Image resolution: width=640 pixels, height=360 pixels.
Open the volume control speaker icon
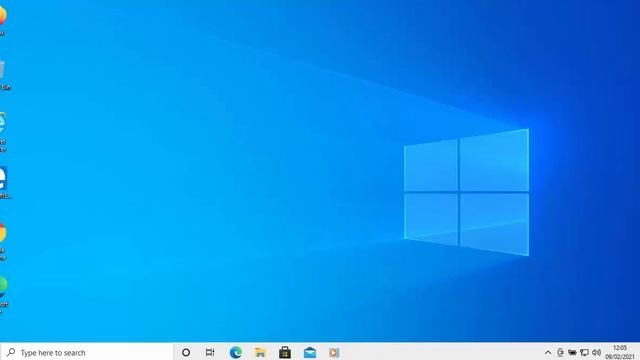pos(596,353)
